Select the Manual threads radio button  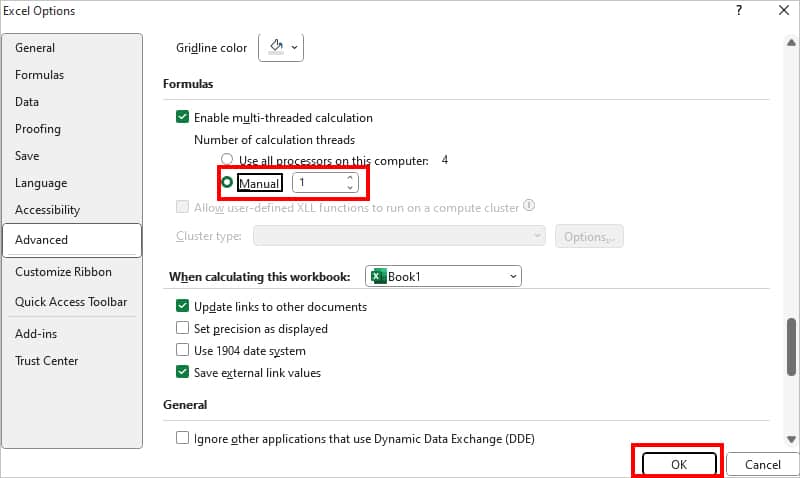(x=227, y=183)
